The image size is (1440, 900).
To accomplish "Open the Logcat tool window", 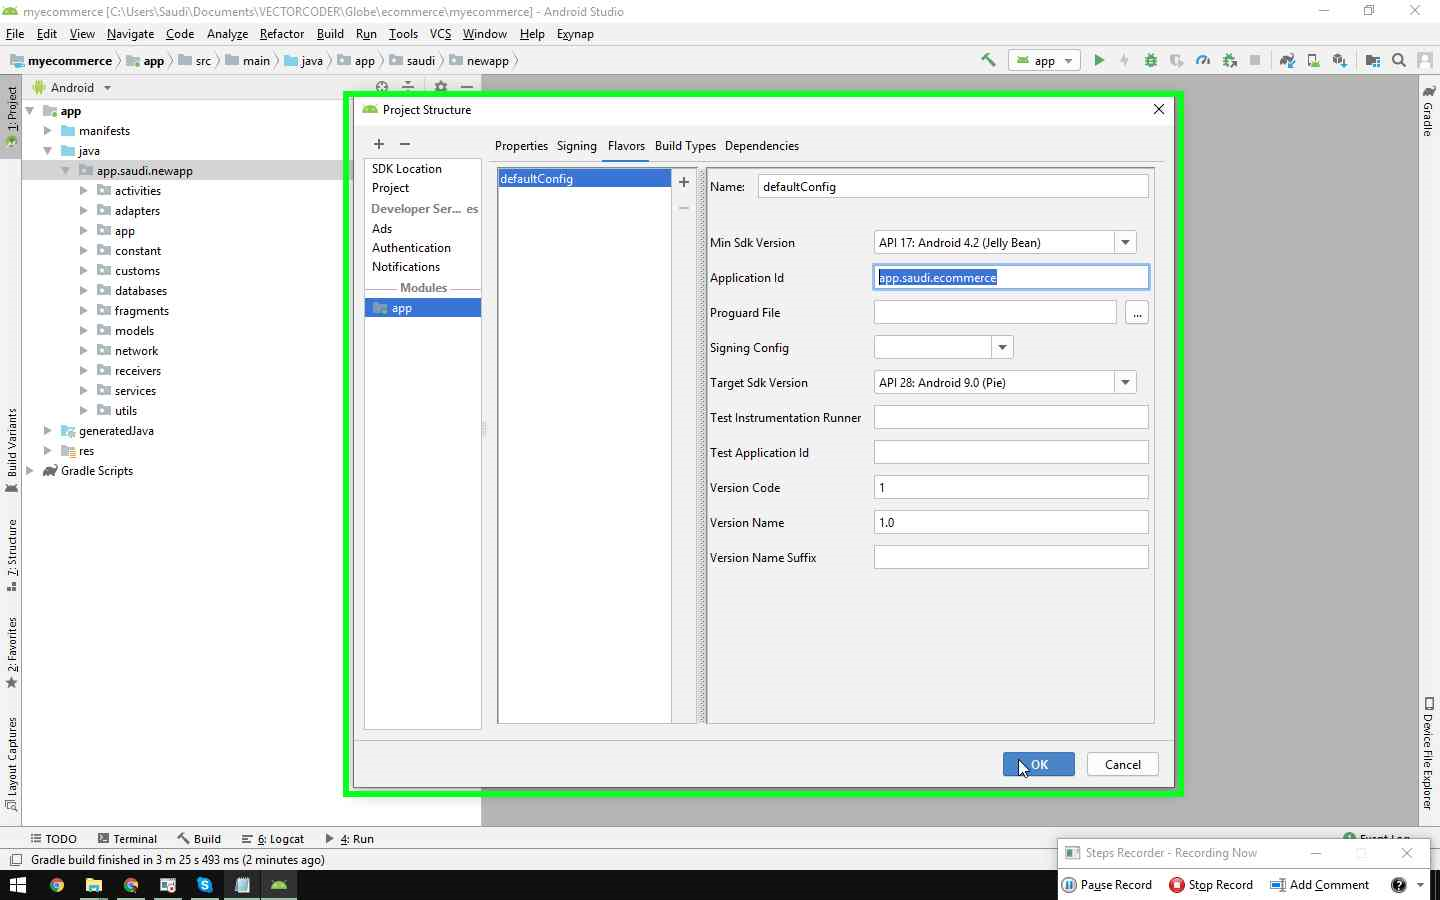I will 273,839.
